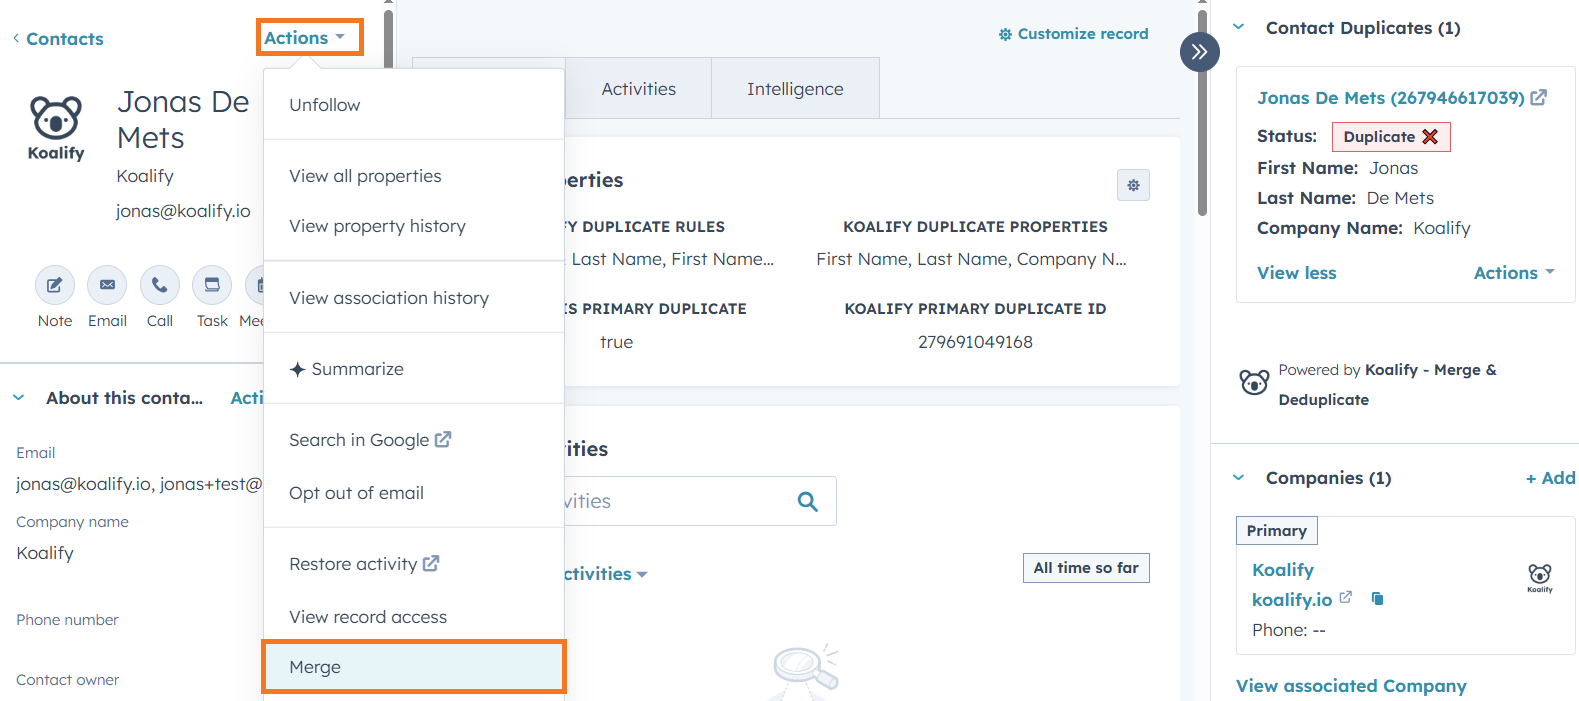Collapse the Contact Duplicates section
The height and width of the screenshot is (701, 1579).
[x=1239, y=28]
